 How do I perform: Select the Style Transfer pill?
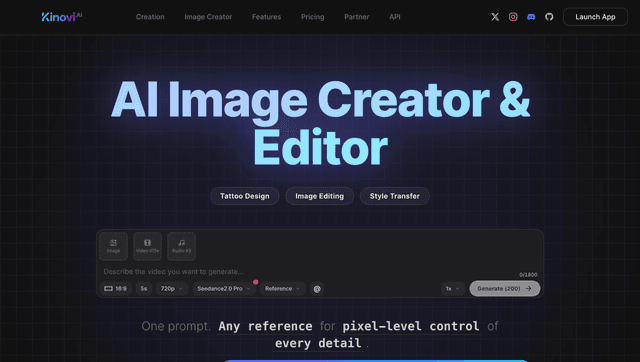point(395,196)
